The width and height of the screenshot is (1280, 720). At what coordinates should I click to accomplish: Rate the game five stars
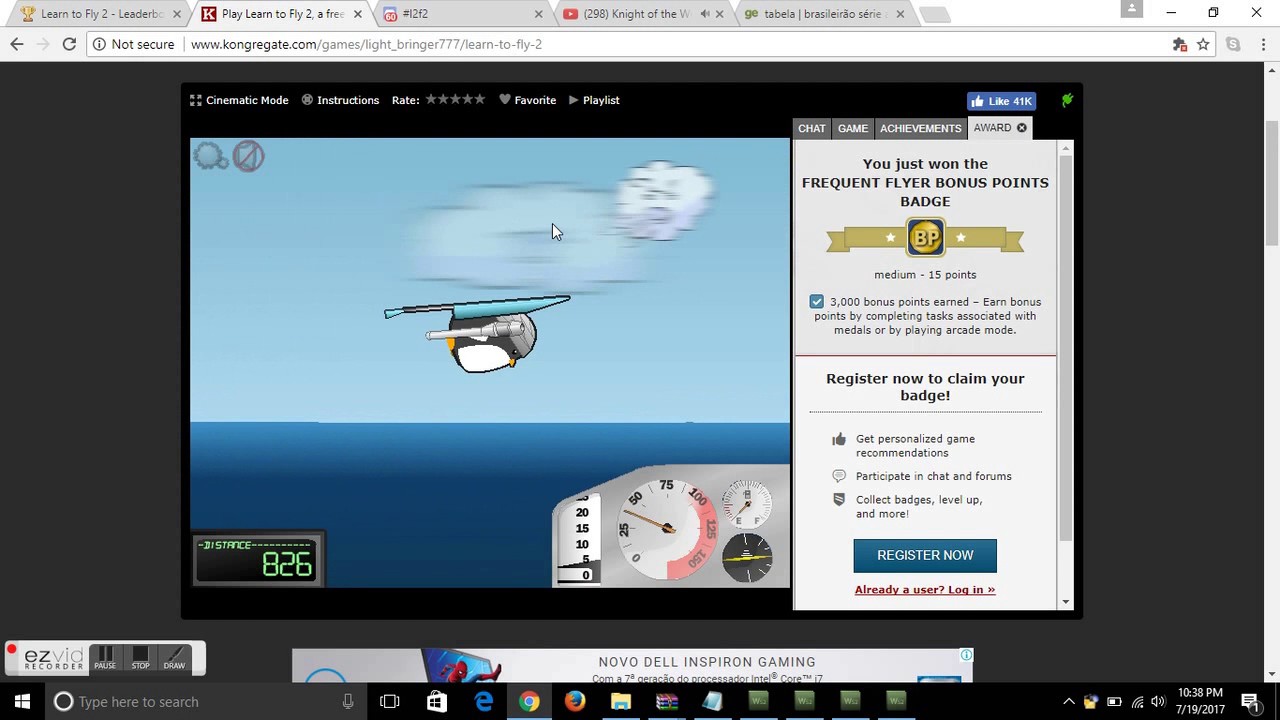[479, 99]
